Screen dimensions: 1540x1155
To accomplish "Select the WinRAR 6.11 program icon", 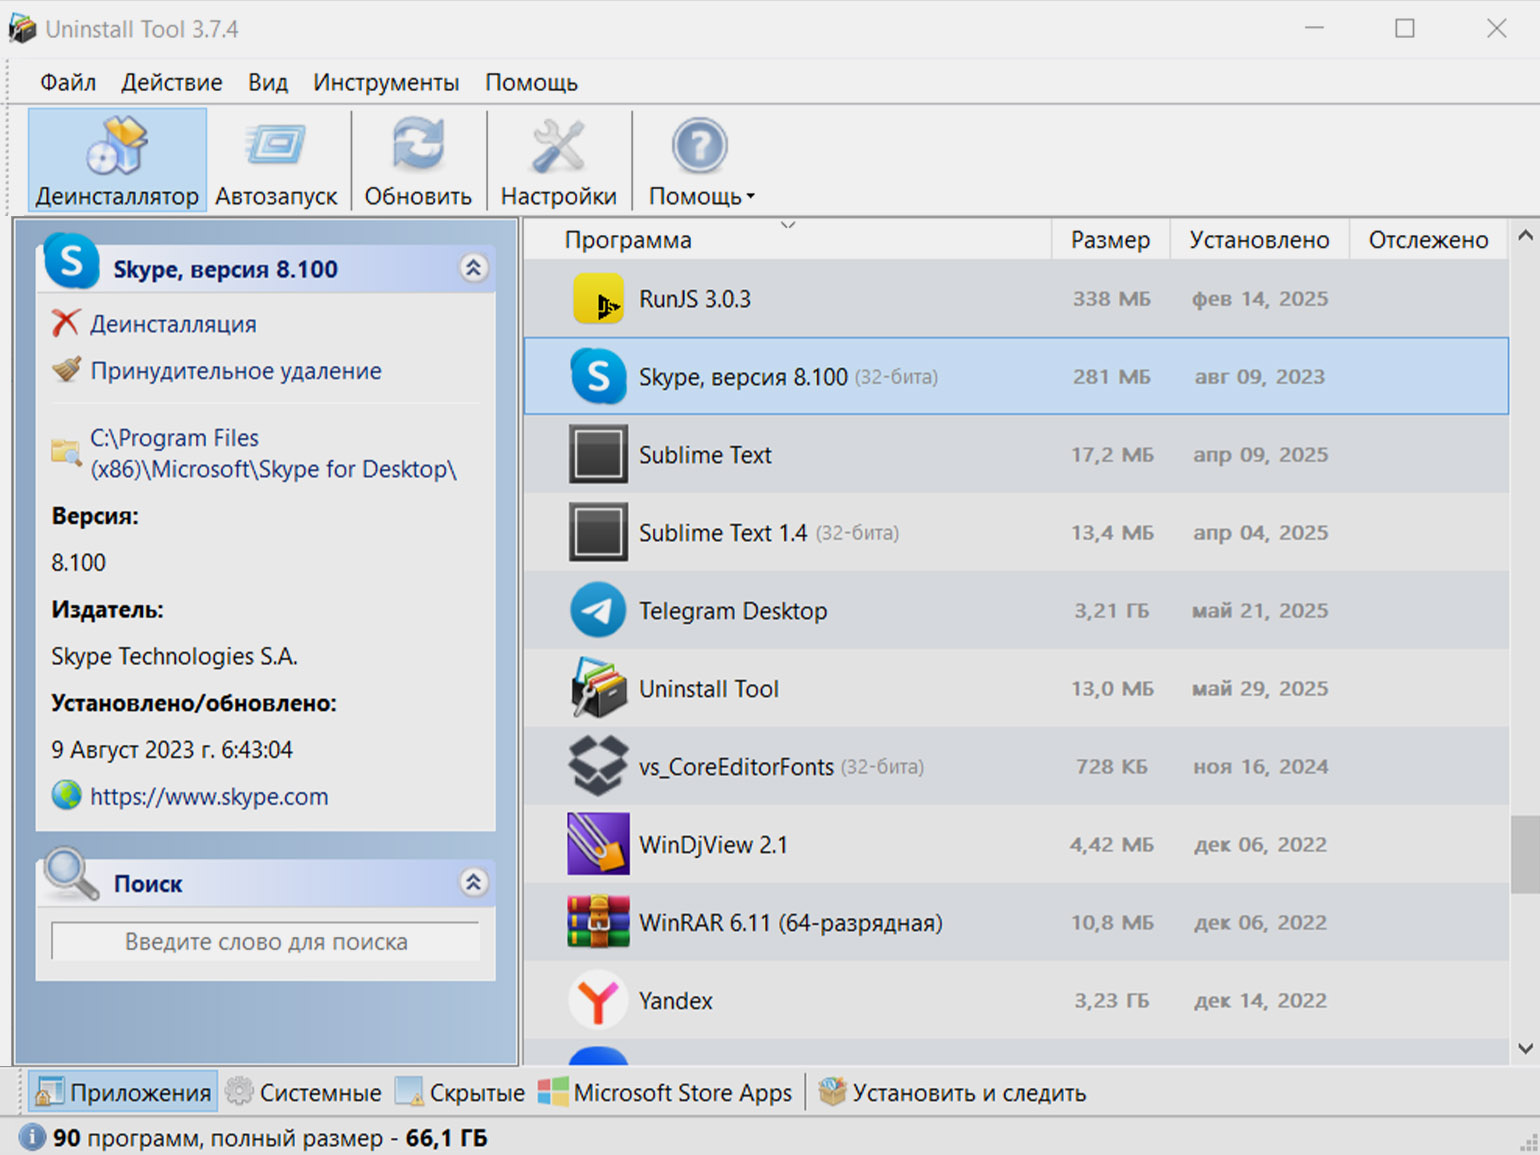I will (598, 922).
